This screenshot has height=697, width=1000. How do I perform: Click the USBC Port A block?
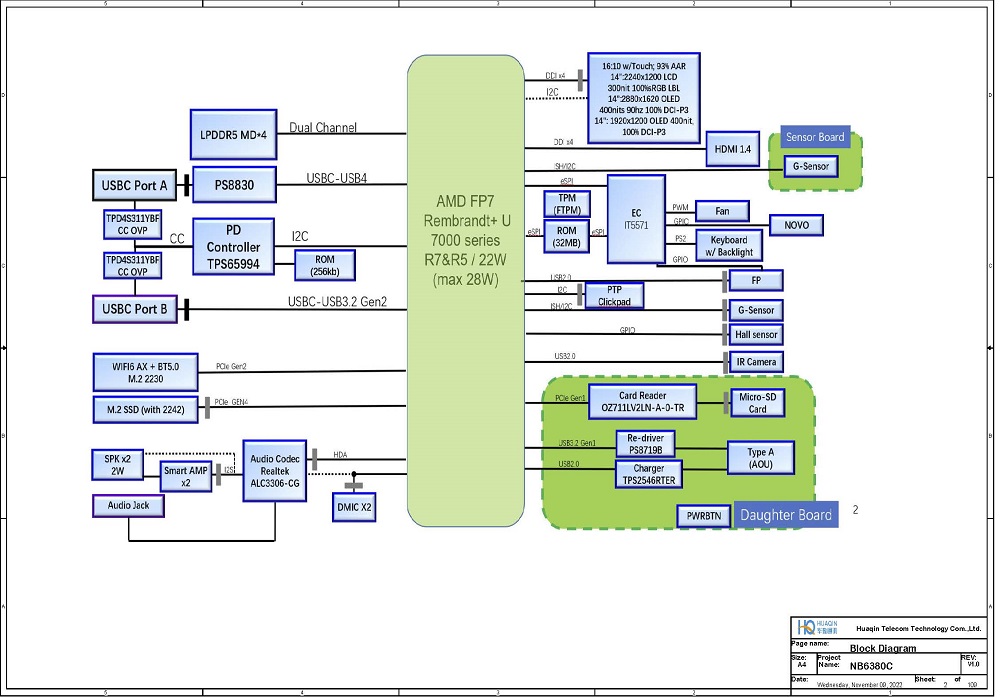[135, 186]
